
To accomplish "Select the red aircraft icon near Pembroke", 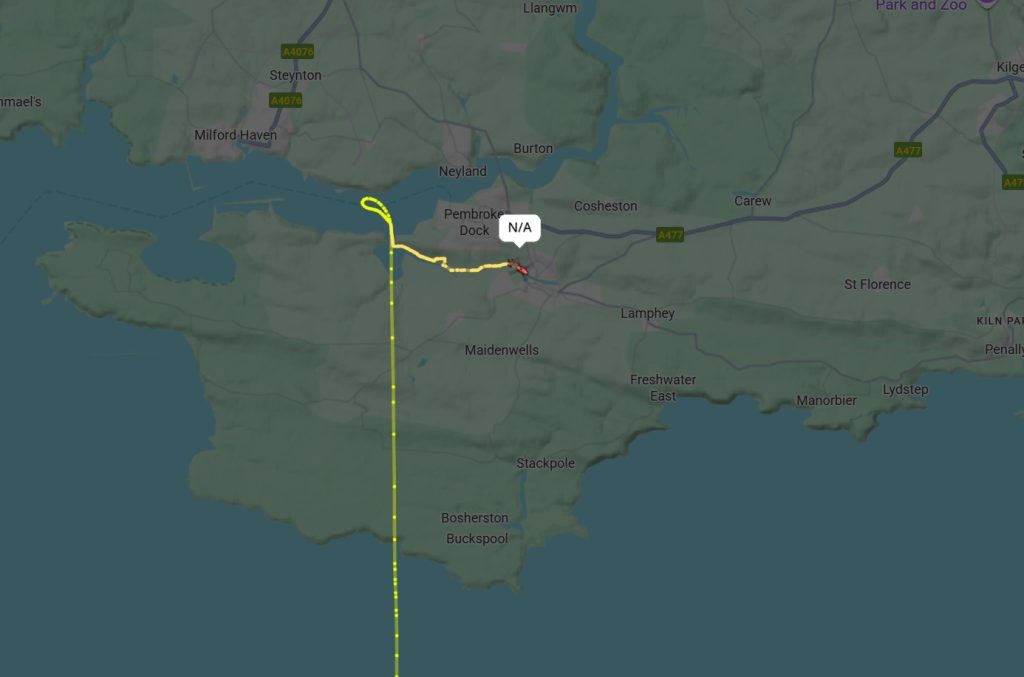I will pyautogui.click(x=518, y=267).
